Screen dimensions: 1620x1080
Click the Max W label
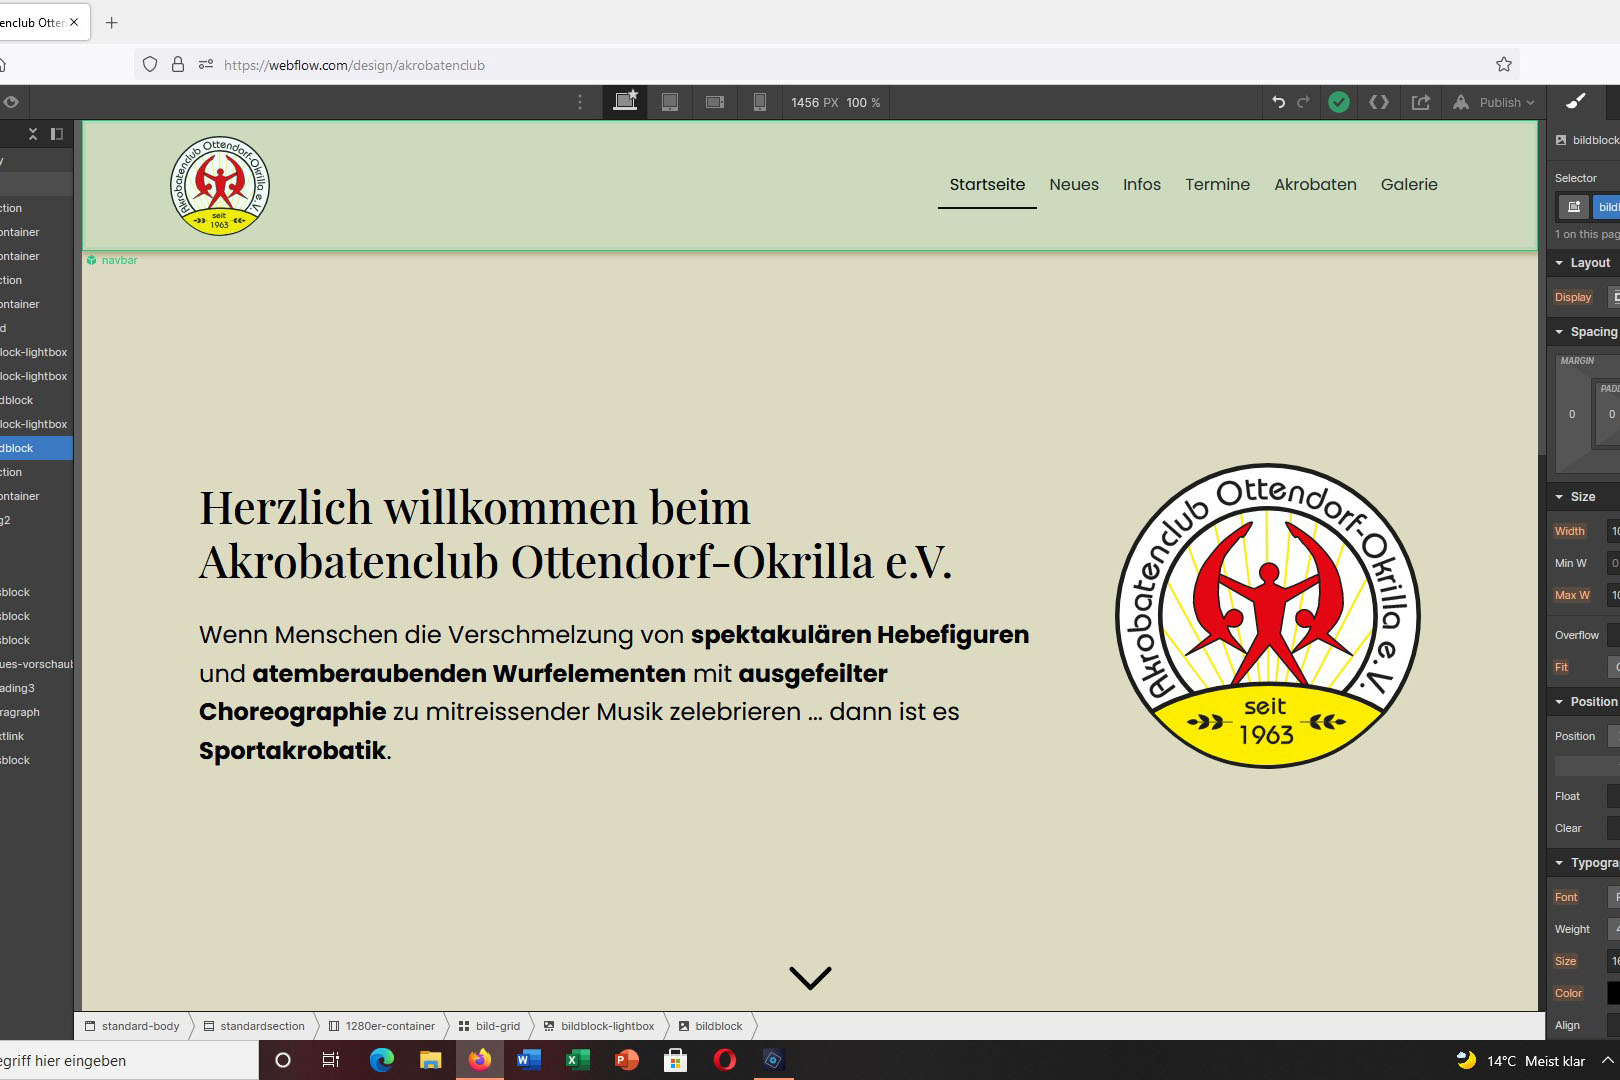[1572, 595]
